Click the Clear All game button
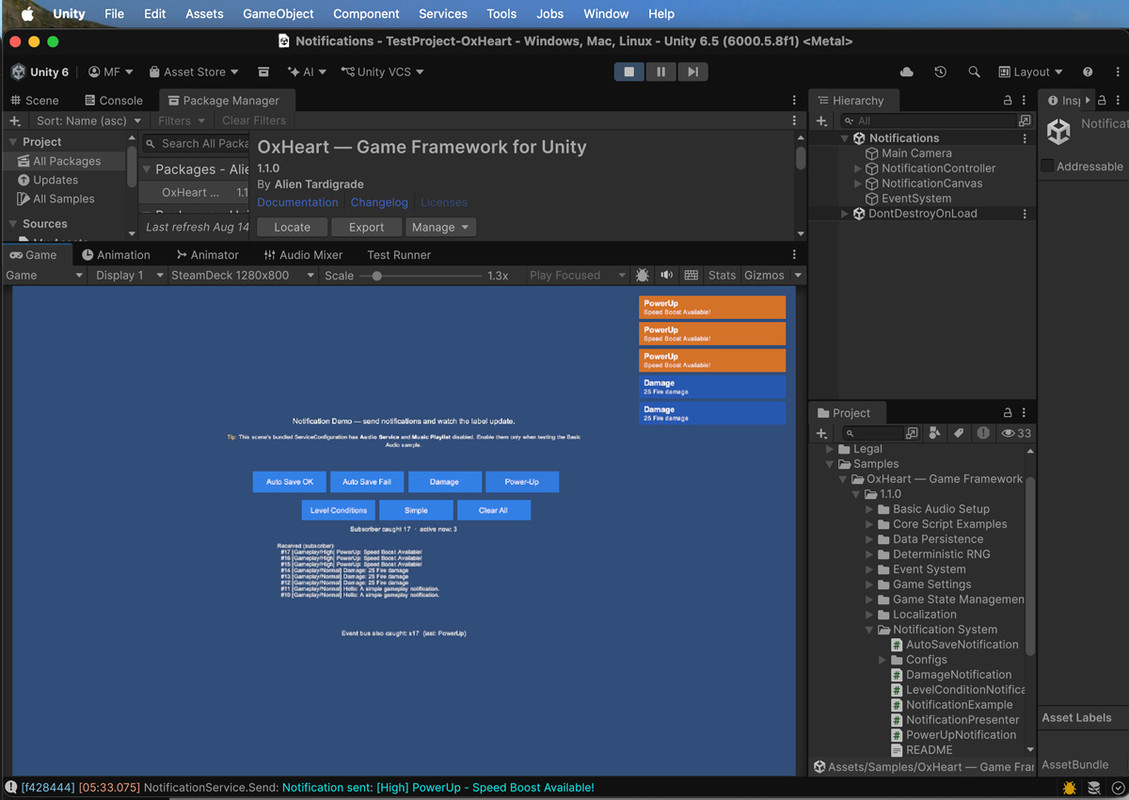 coord(493,511)
